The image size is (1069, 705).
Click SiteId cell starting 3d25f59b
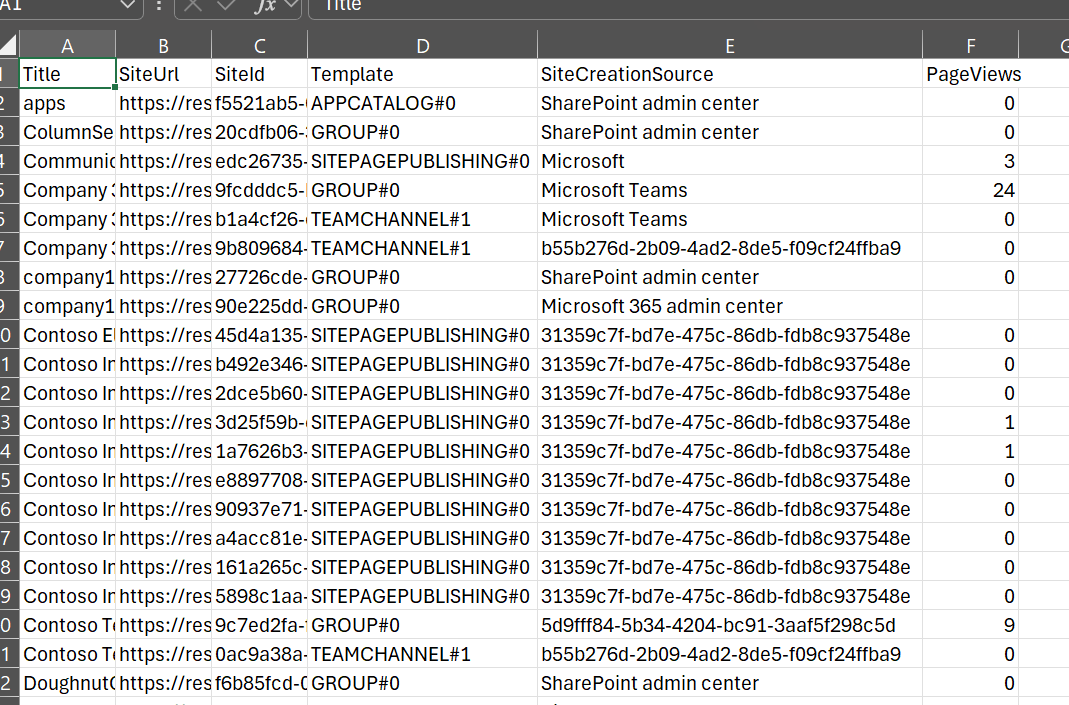[260, 422]
